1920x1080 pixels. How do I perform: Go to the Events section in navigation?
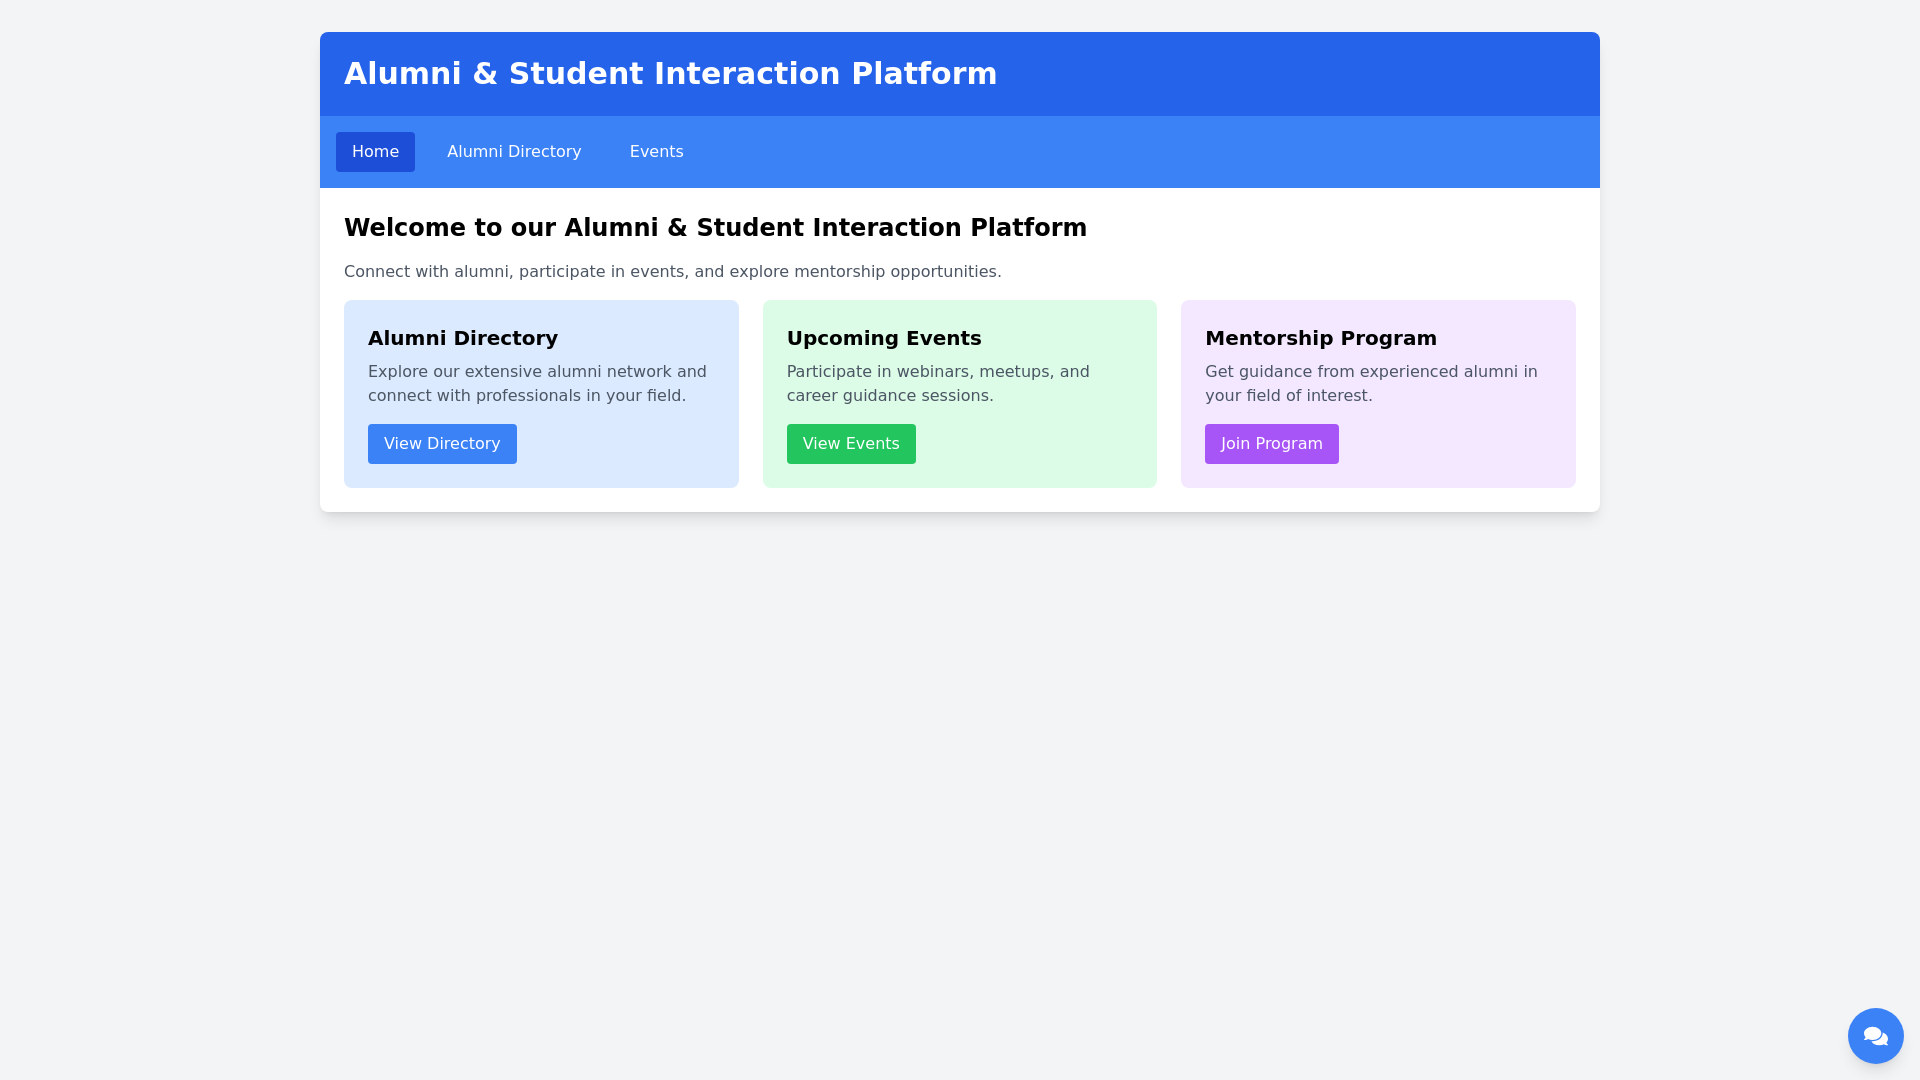[x=656, y=151]
